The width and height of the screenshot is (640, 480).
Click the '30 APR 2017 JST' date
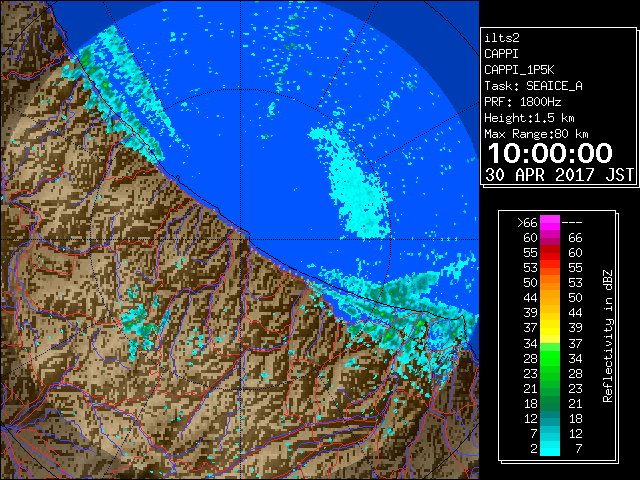click(x=559, y=175)
